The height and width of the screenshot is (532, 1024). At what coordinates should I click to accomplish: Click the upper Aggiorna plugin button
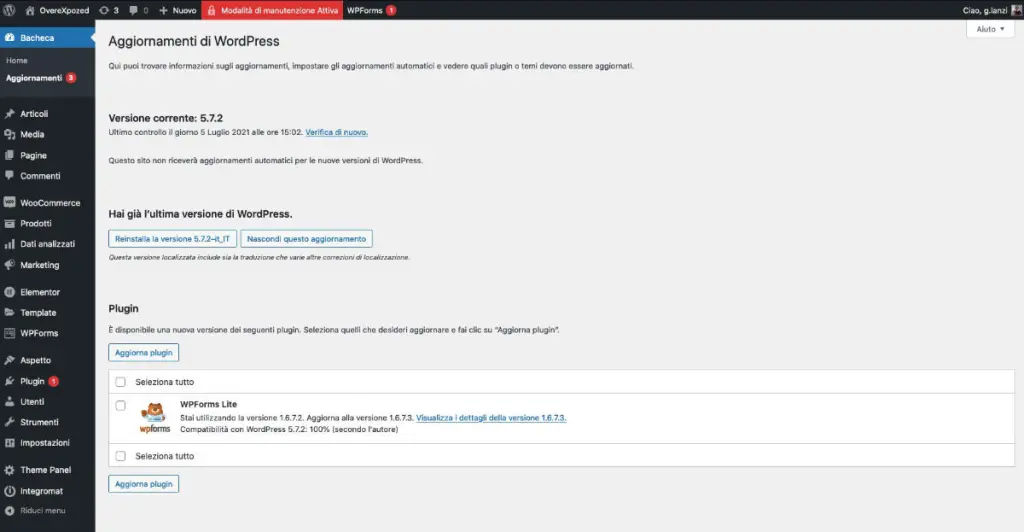pos(144,352)
